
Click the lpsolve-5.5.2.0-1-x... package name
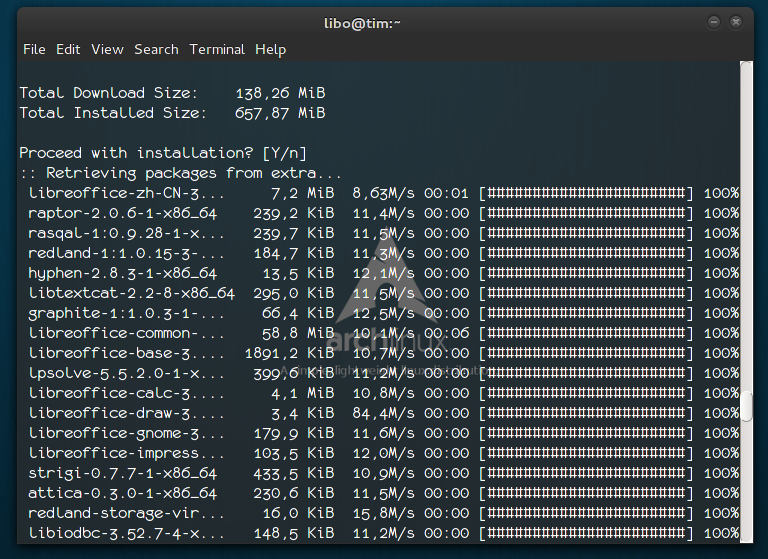[126, 373]
